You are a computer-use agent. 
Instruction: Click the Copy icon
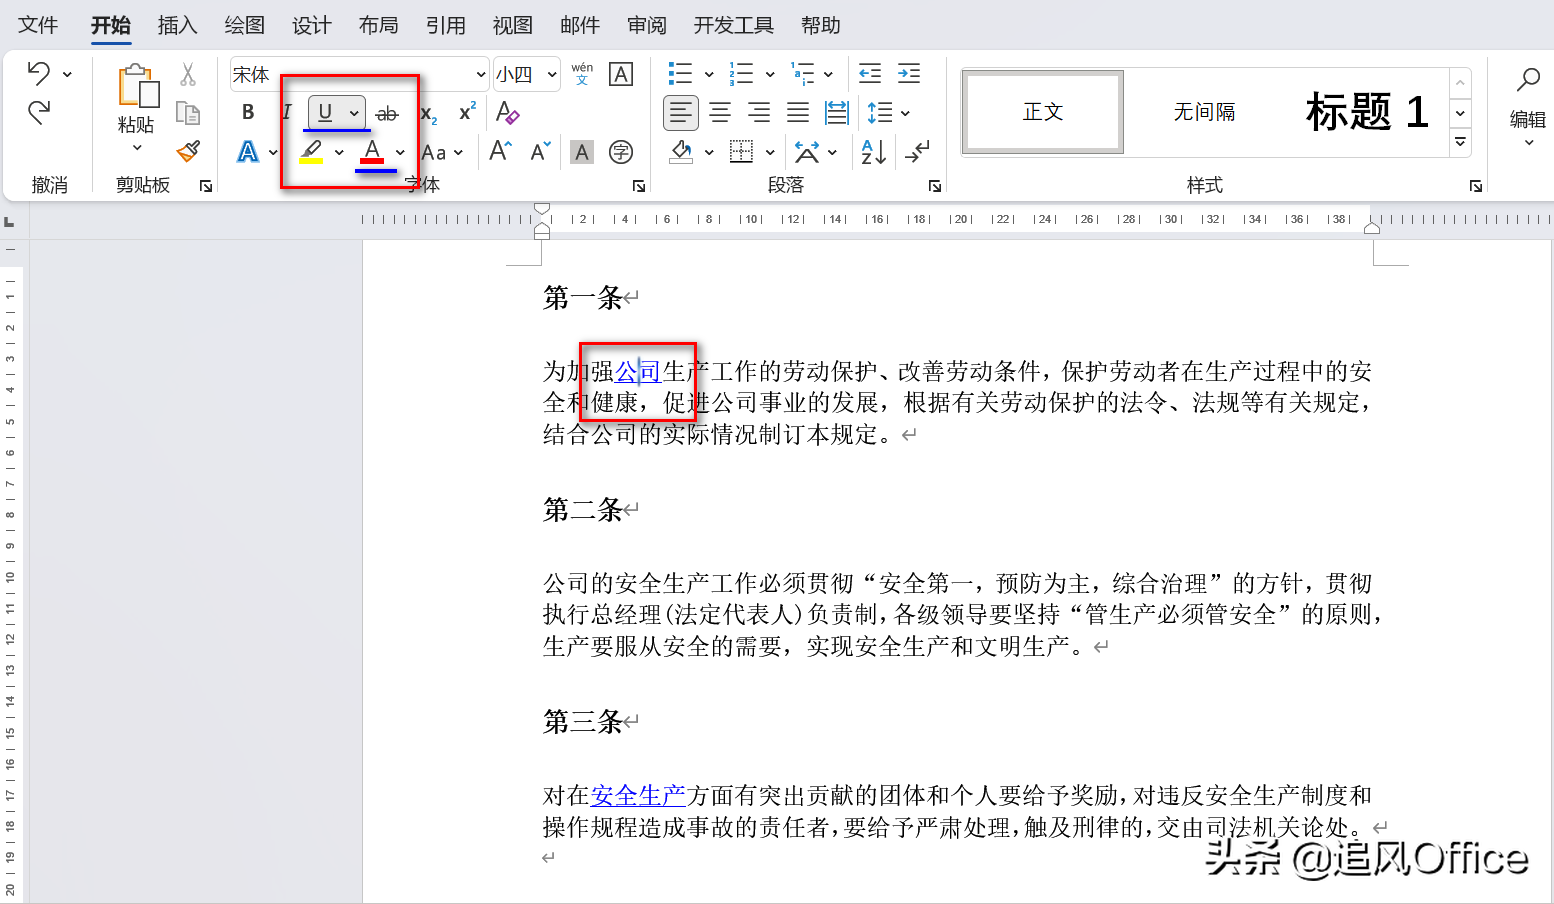coord(188,112)
